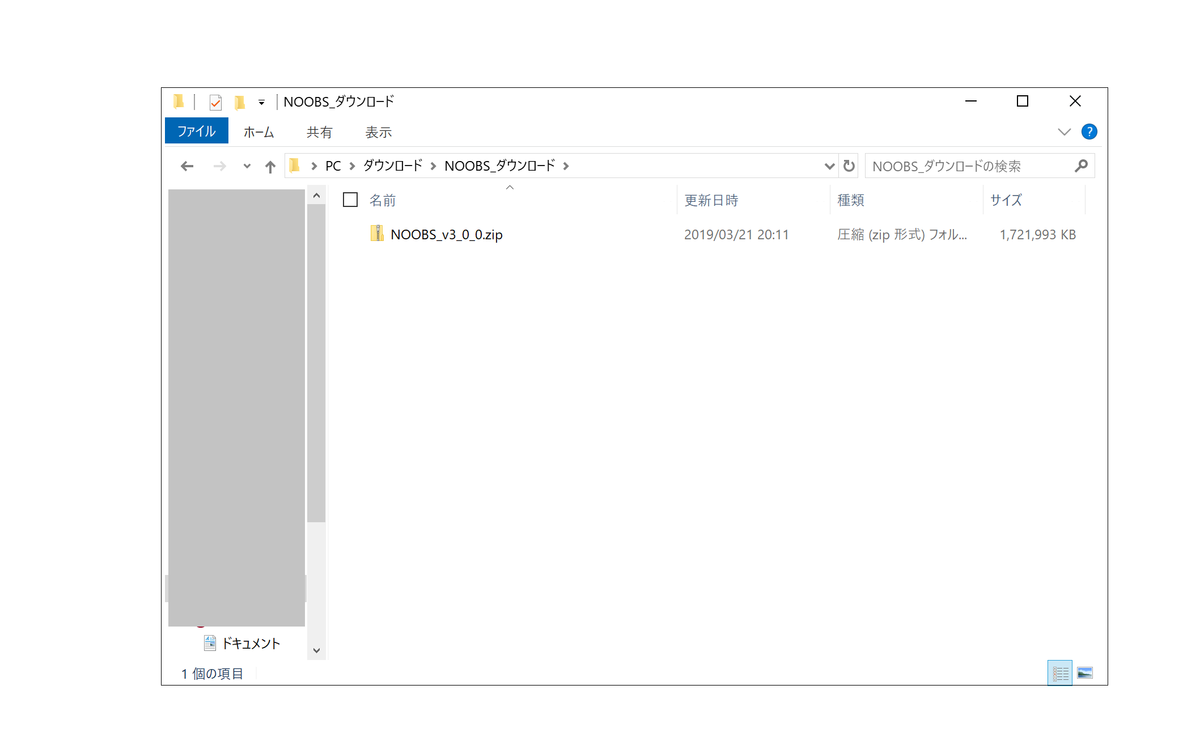1200x753 pixels.
Task: Switch to large thumbnail view in status bar
Action: point(1086,672)
